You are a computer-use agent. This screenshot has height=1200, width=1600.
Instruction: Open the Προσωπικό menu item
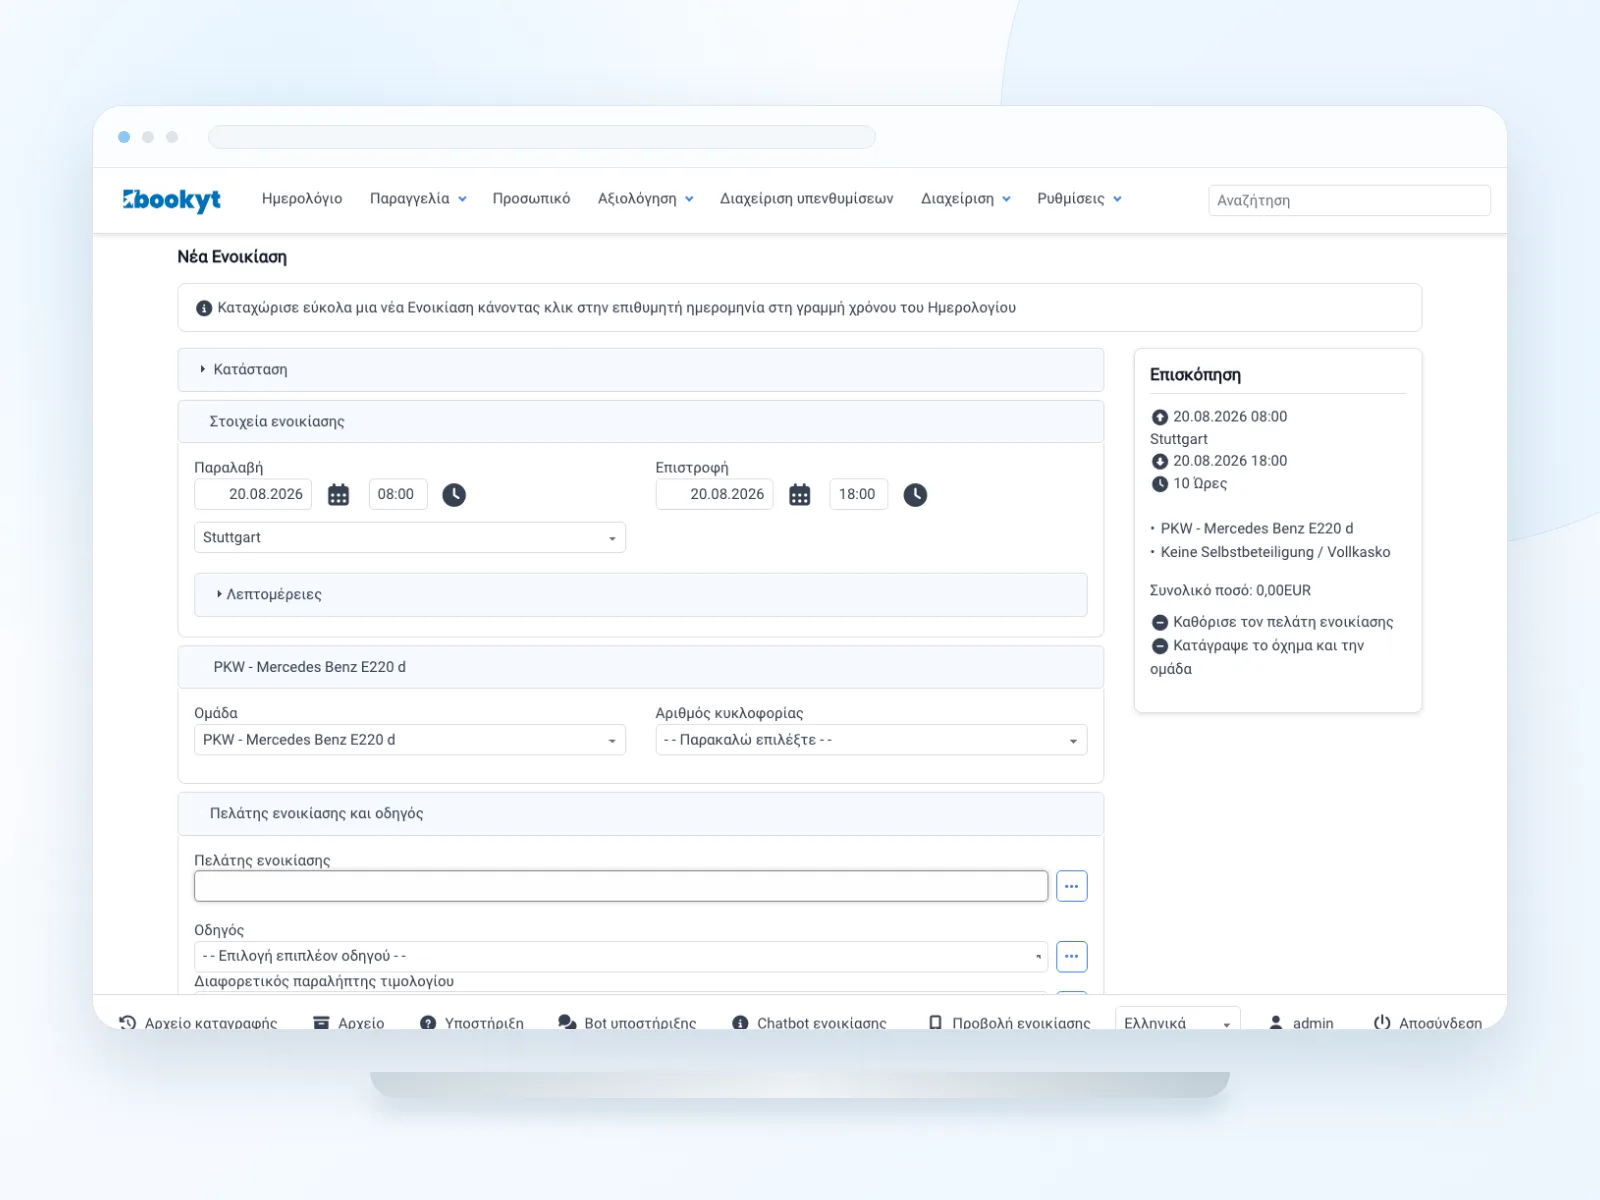click(531, 199)
